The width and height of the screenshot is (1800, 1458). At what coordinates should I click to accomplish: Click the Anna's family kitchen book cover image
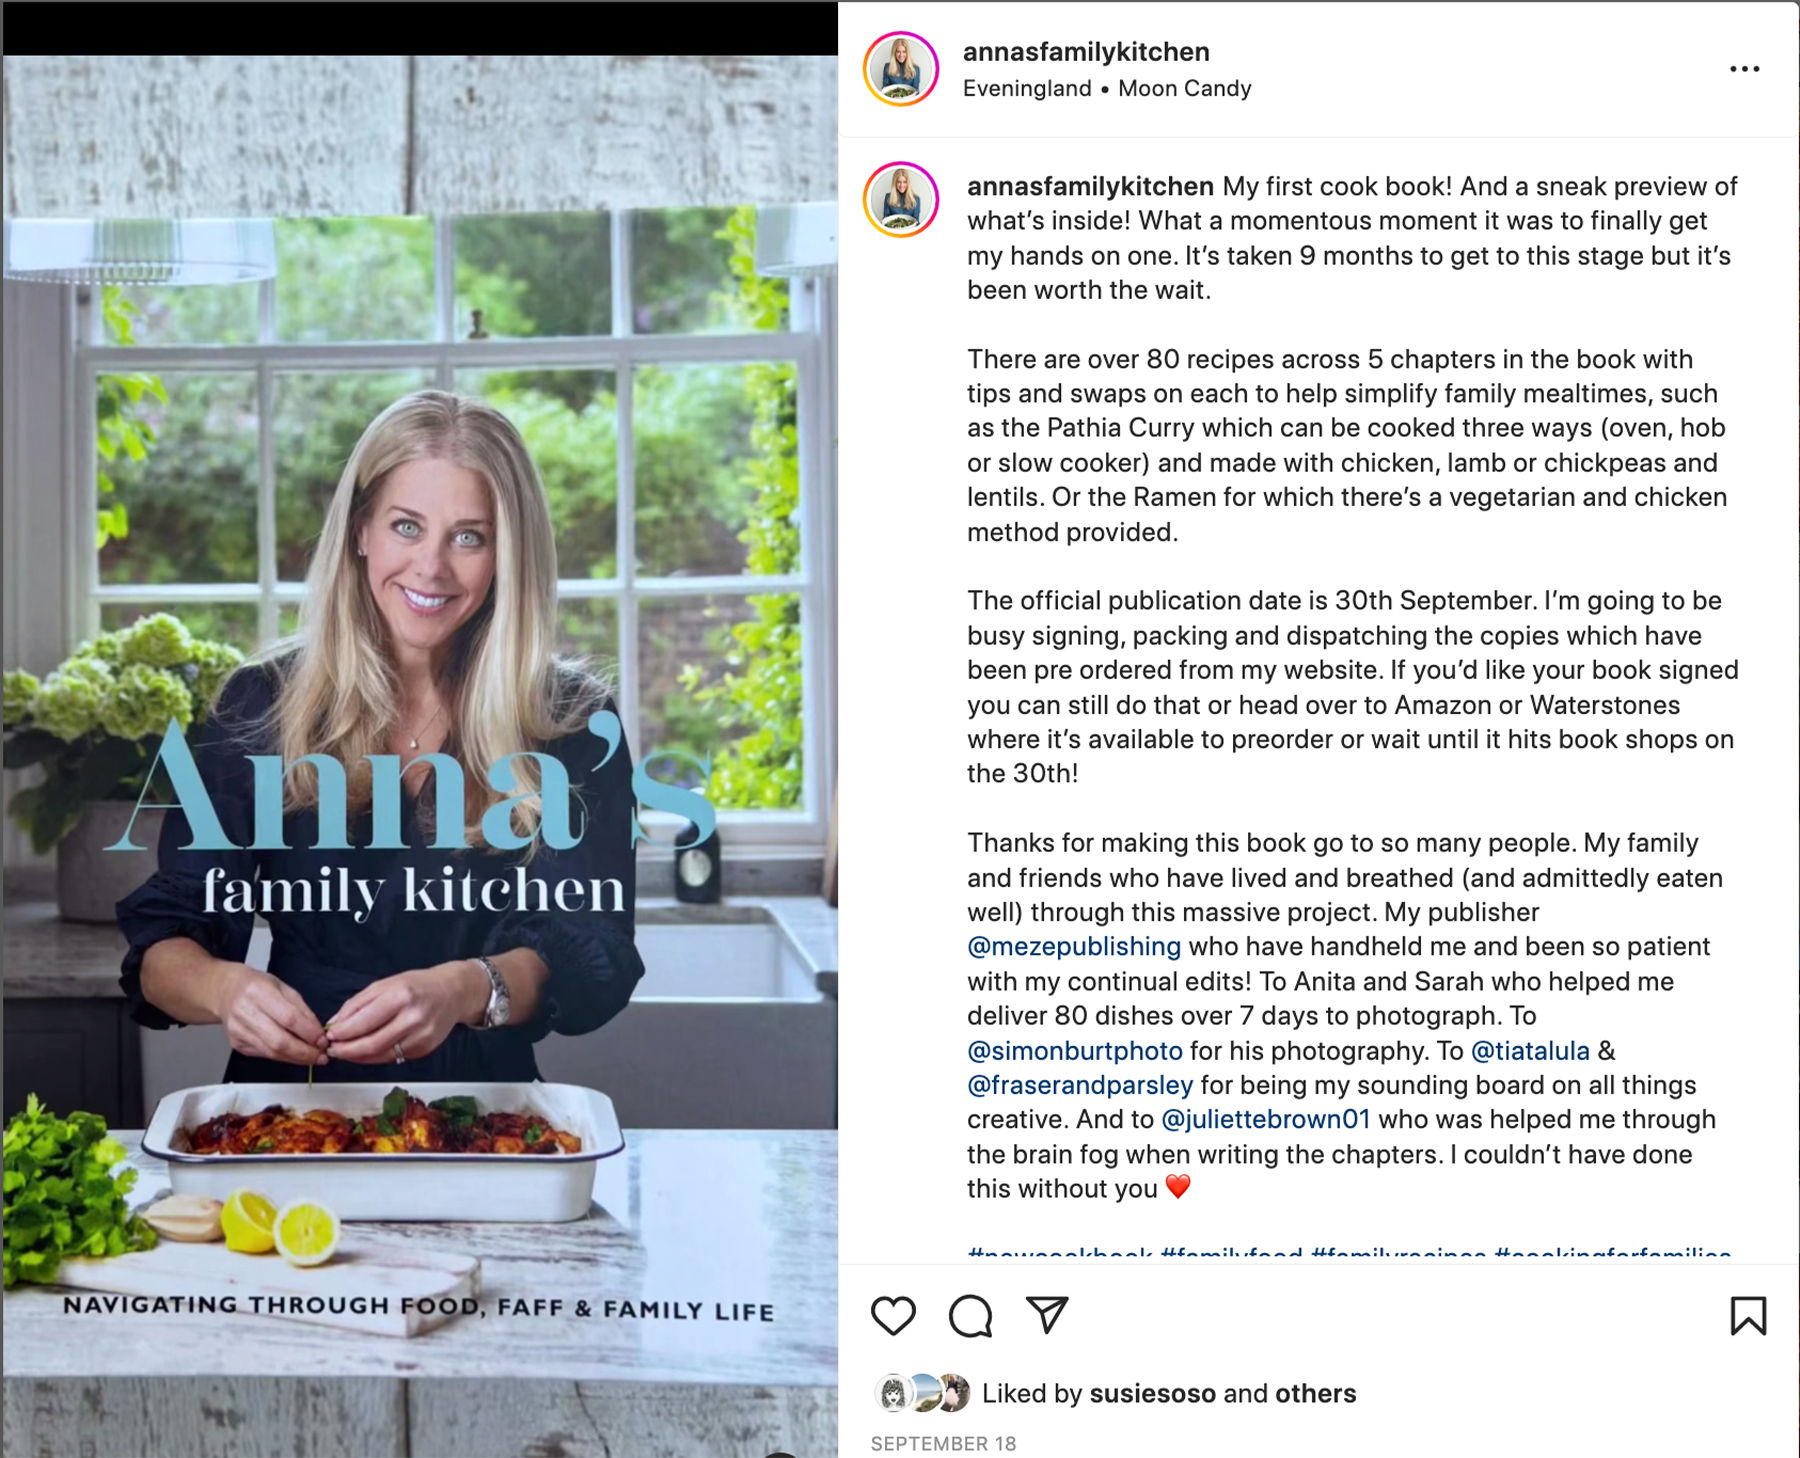point(420,756)
